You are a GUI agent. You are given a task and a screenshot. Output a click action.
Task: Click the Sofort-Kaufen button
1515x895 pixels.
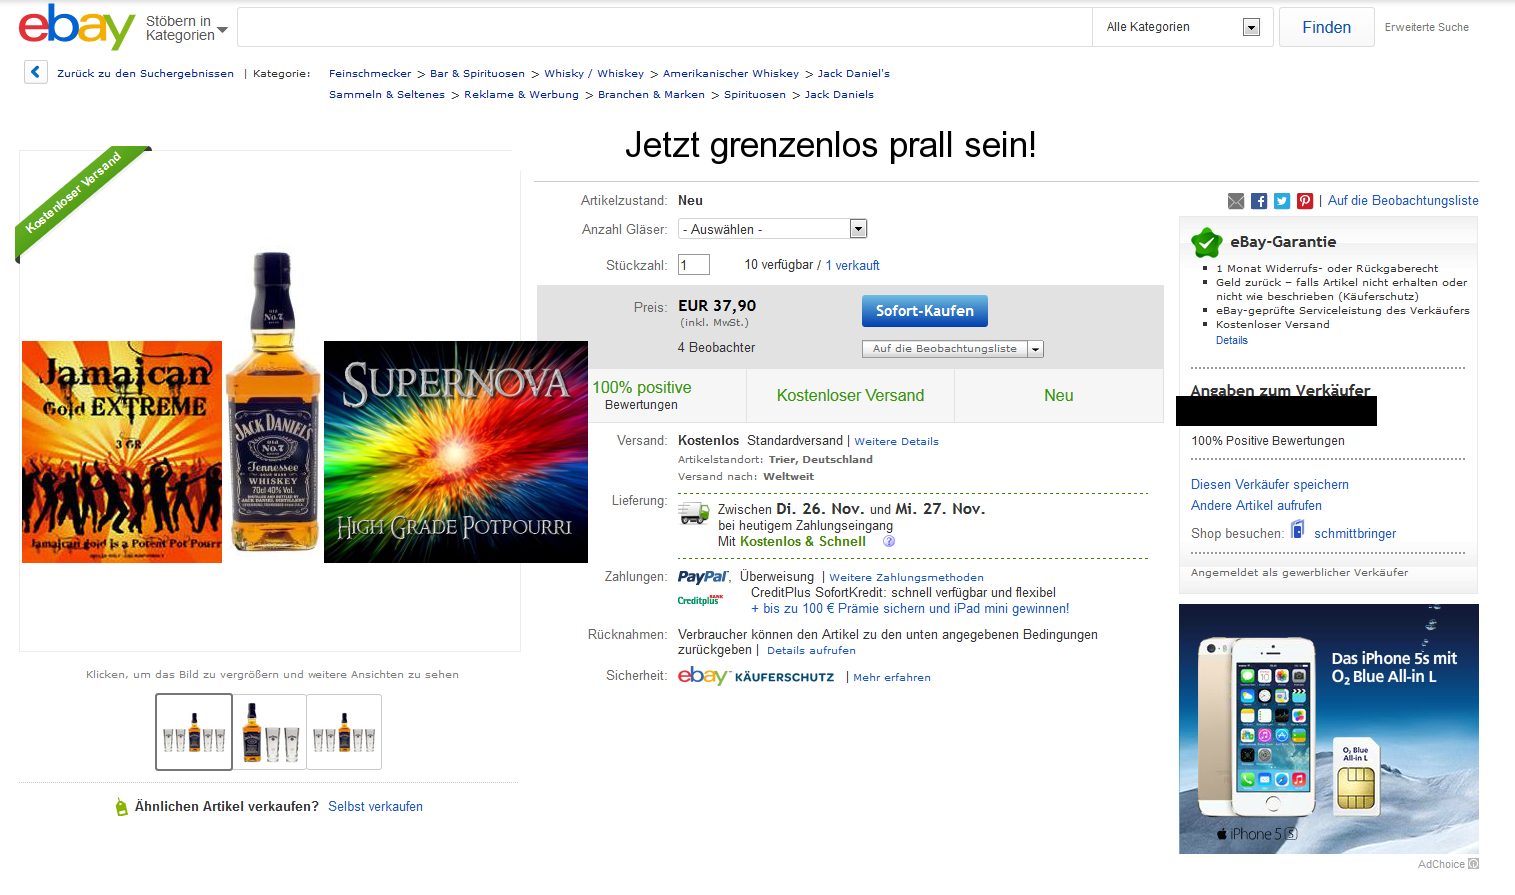pyautogui.click(x=925, y=311)
